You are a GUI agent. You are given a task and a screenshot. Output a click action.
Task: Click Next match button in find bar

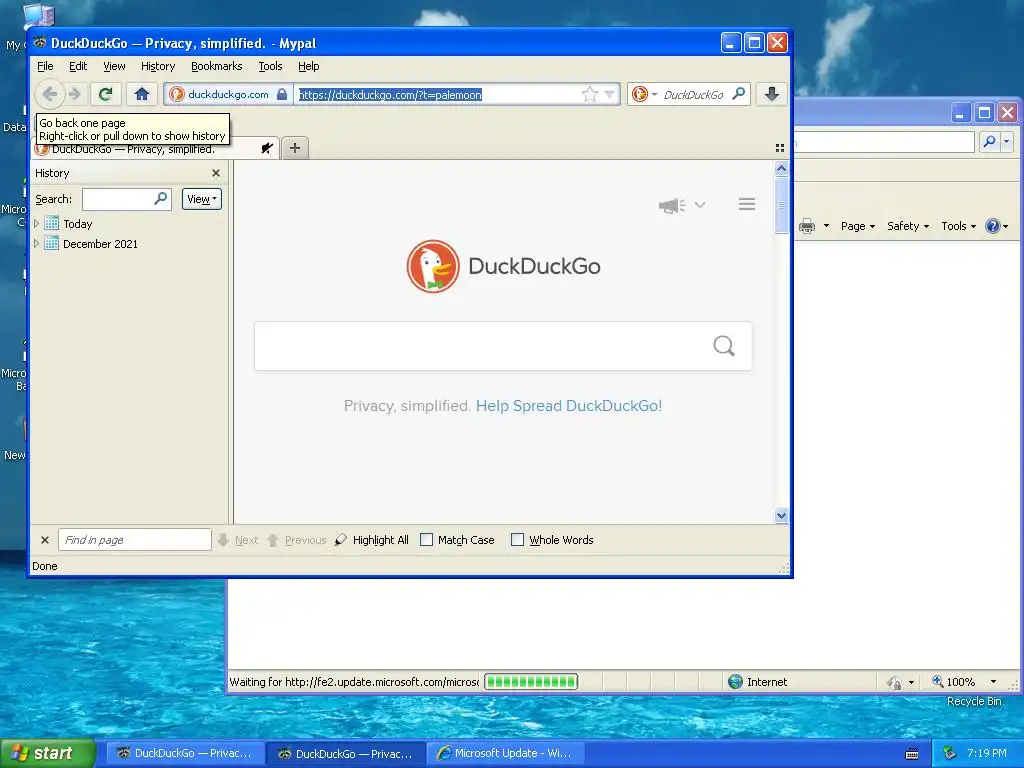(x=238, y=540)
